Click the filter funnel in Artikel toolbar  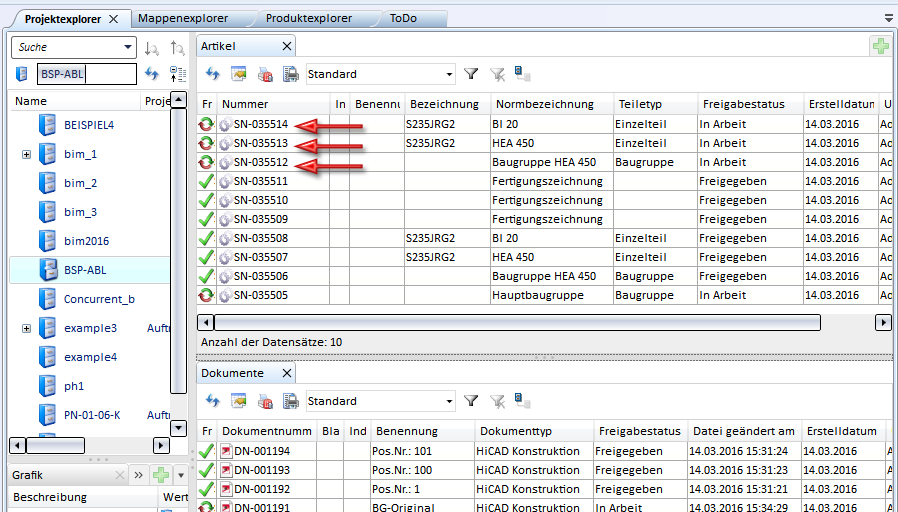pyautogui.click(x=471, y=74)
